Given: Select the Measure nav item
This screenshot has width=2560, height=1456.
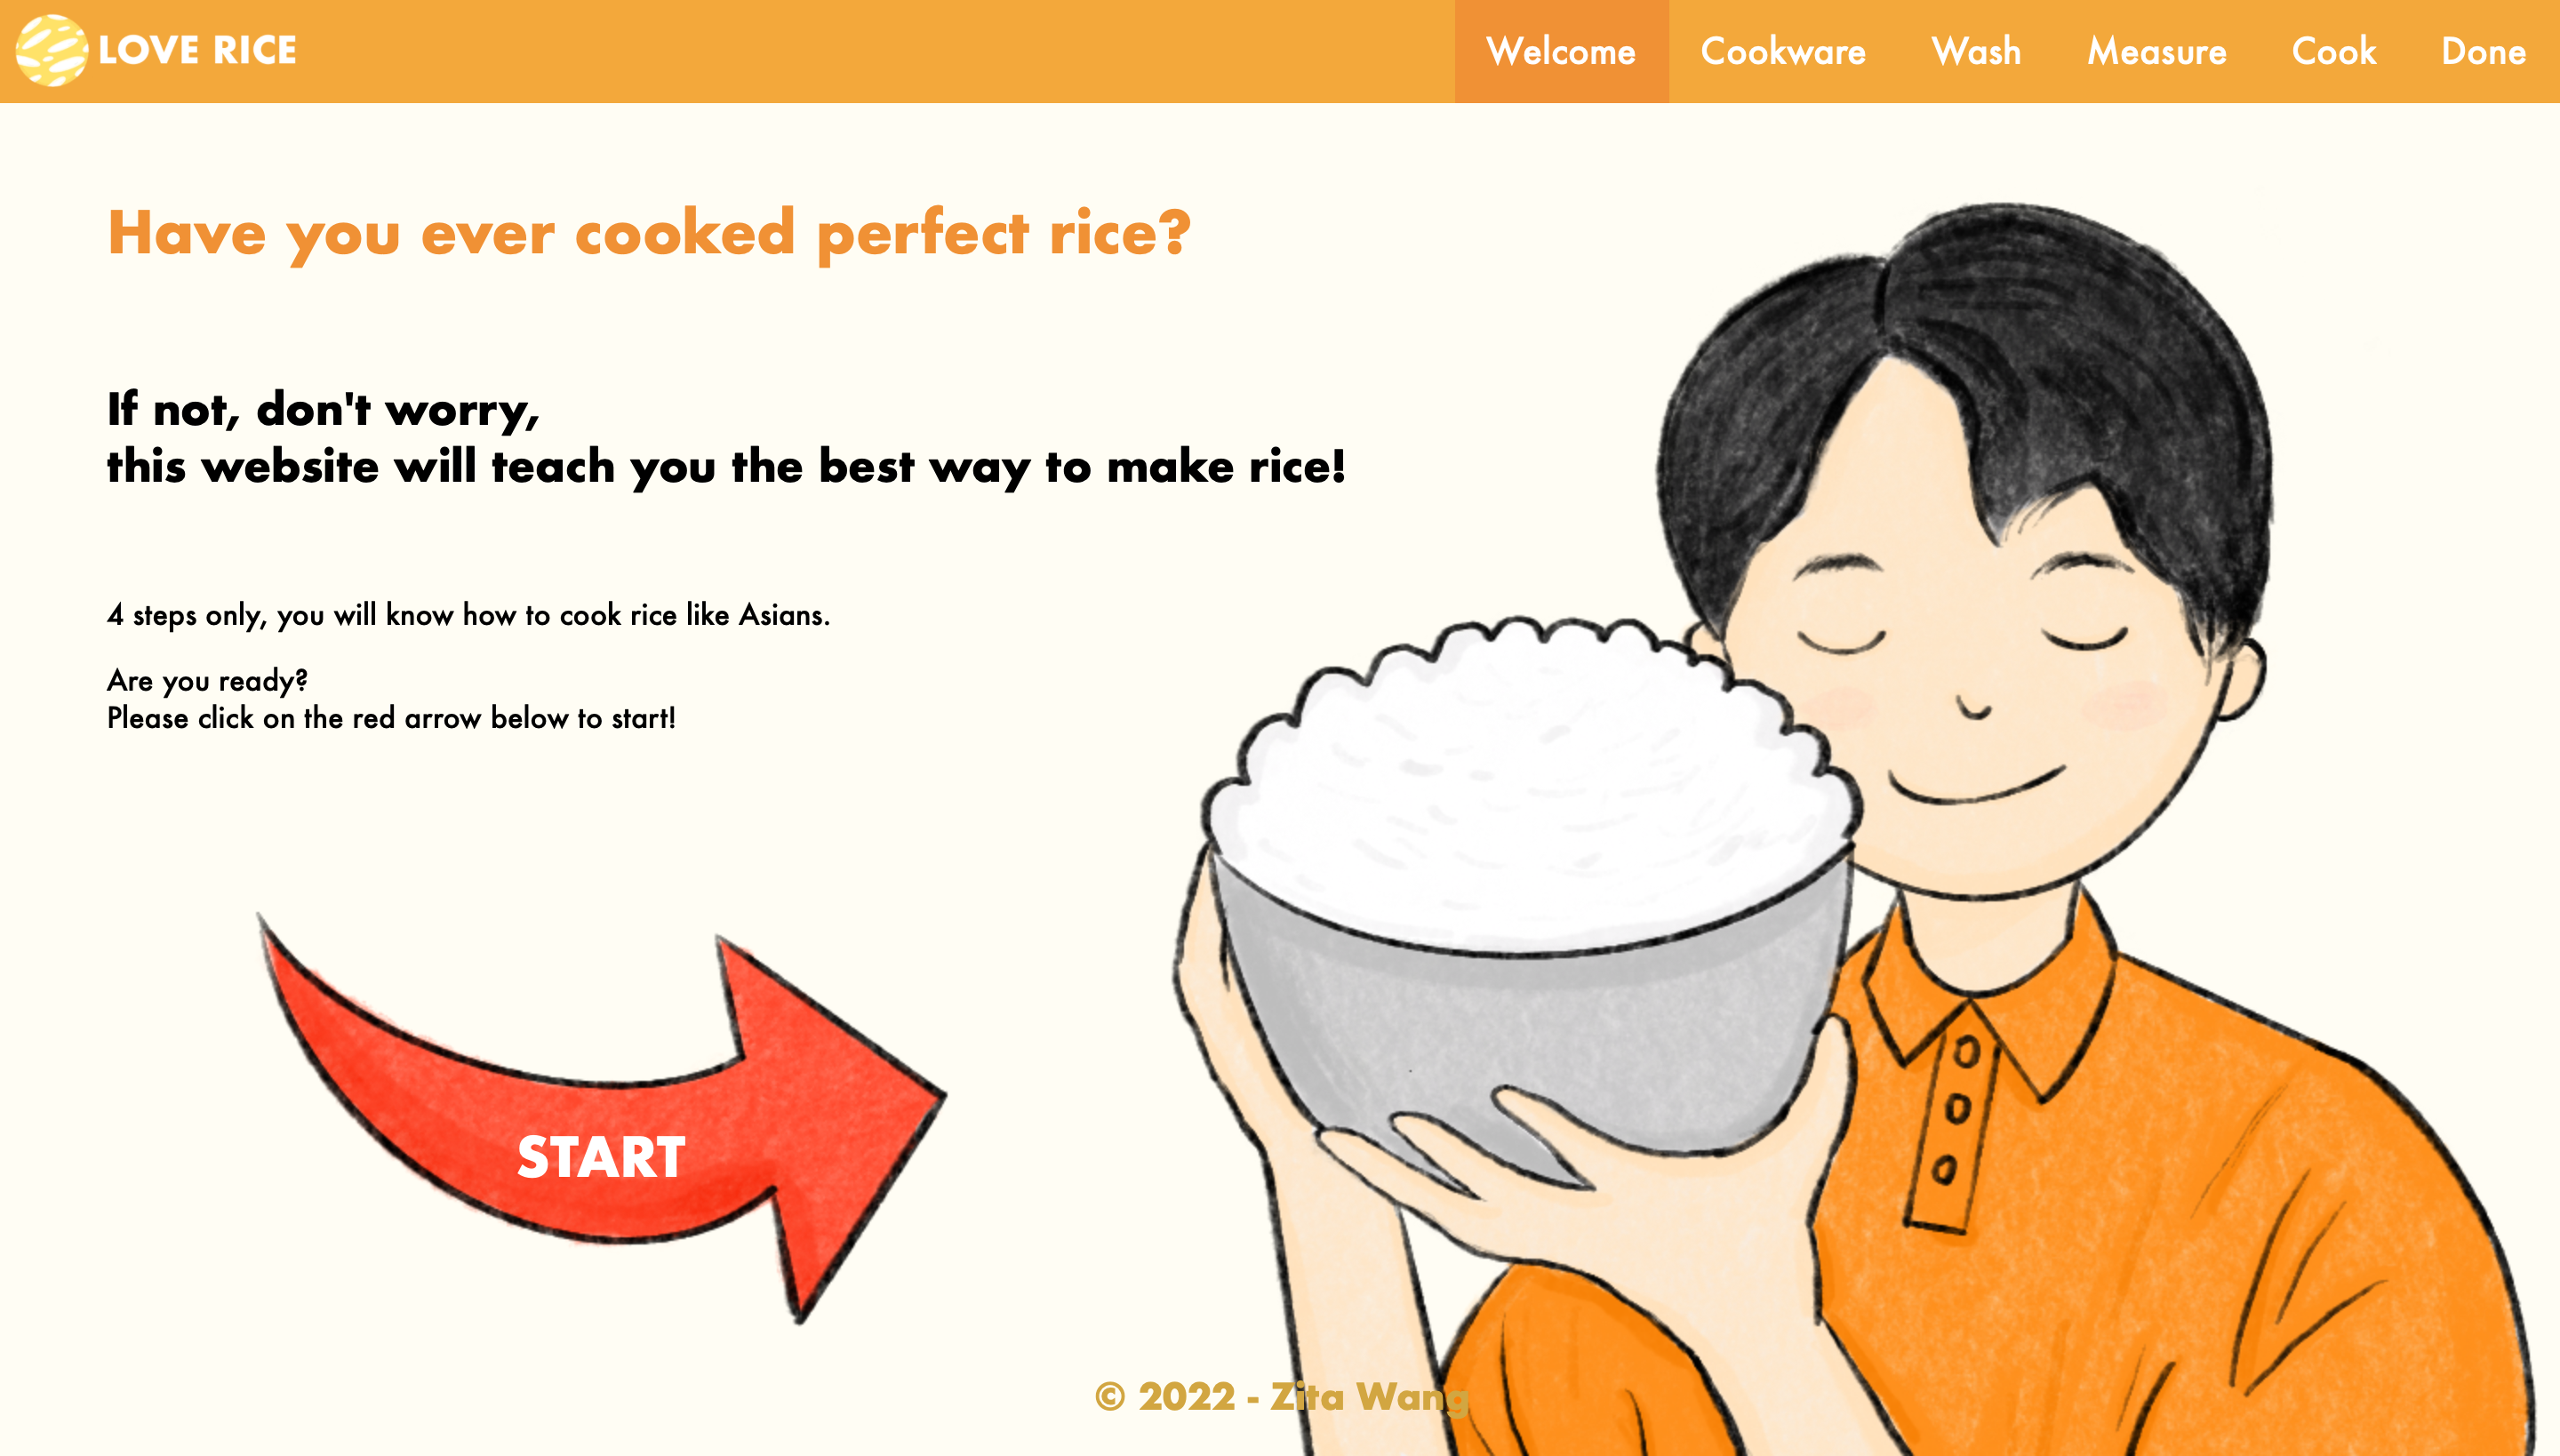Looking at the screenshot, I should click(x=2157, y=51).
